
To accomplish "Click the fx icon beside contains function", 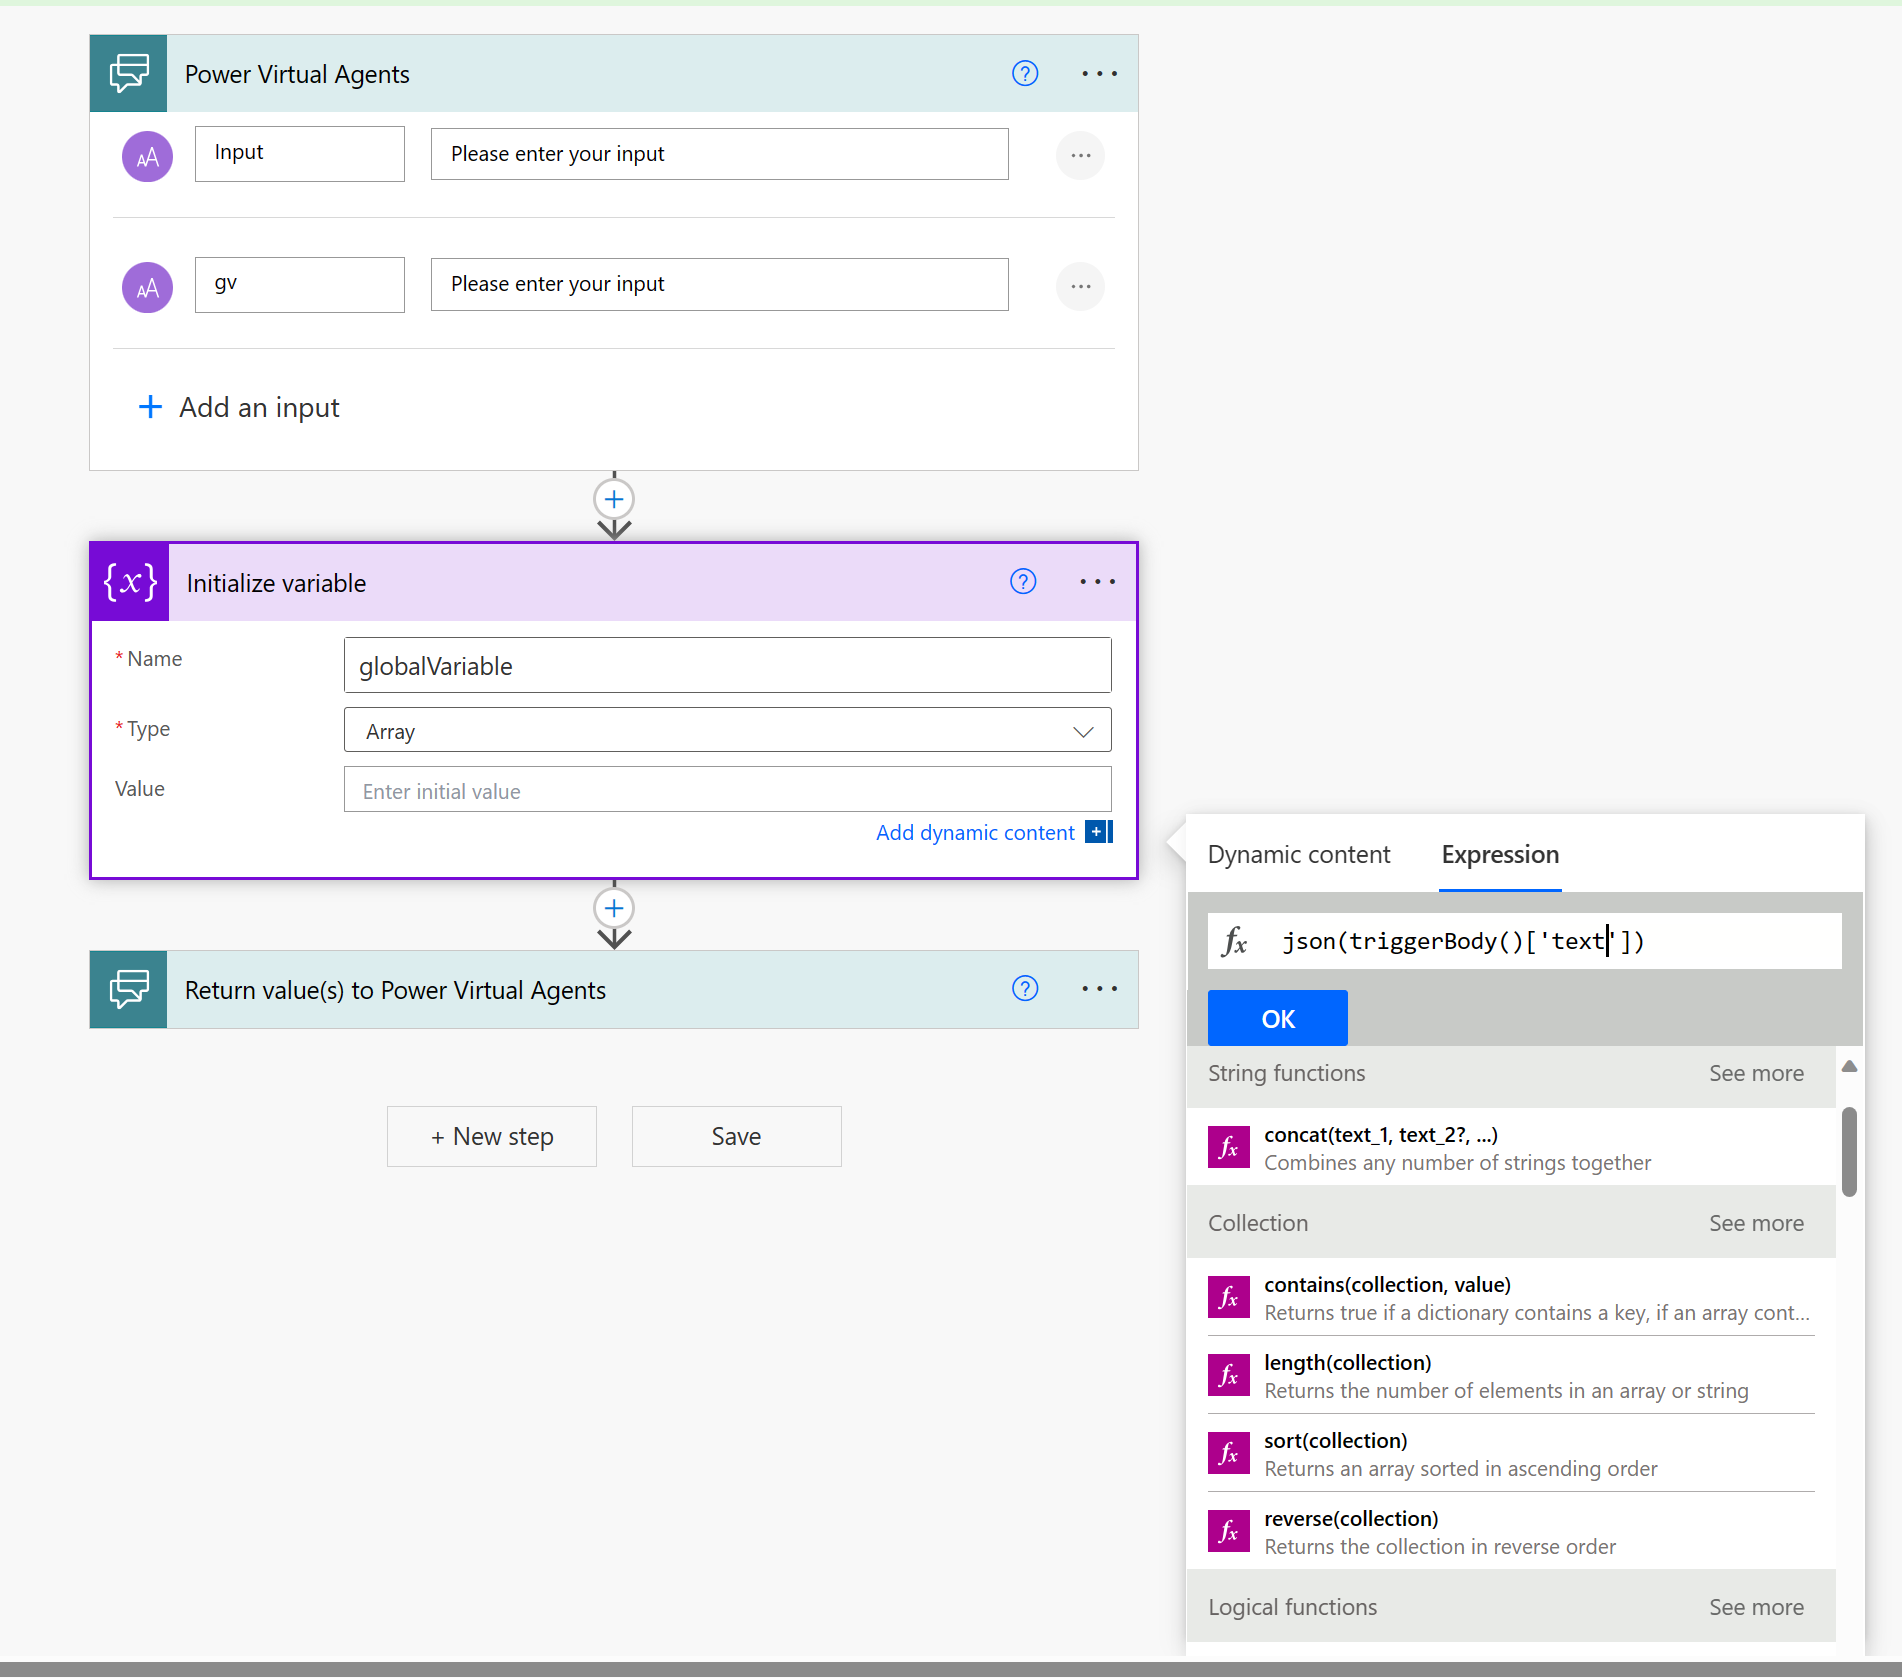I will [x=1229, y=1297].
